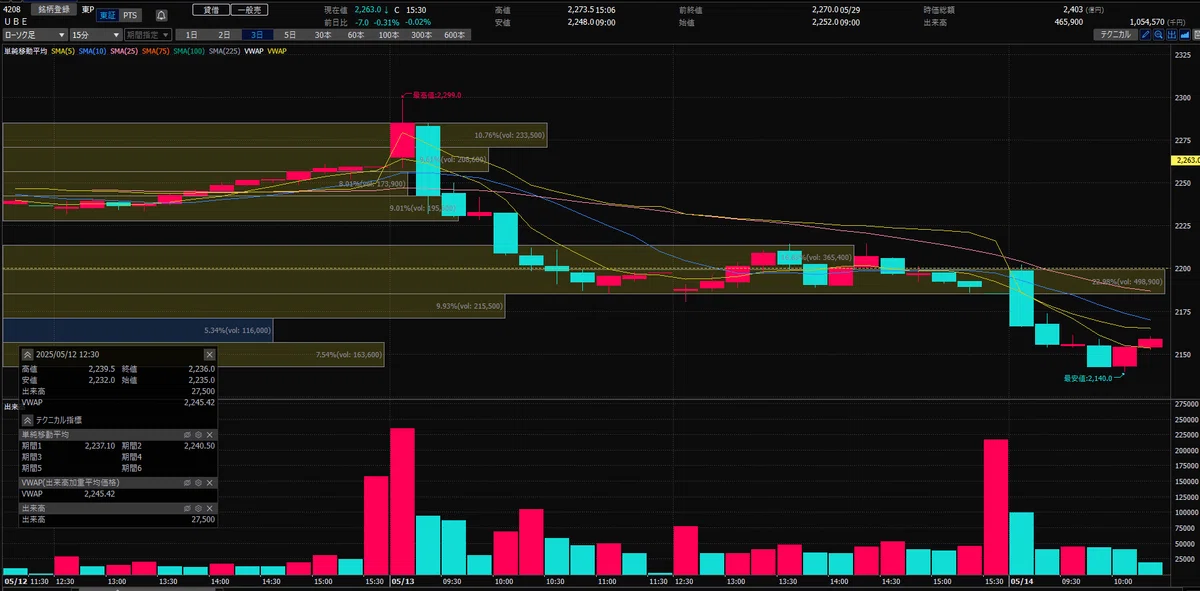Collapse the テクニカル指標 section
The image size is (1200, 591).
(x=27, y=420)
